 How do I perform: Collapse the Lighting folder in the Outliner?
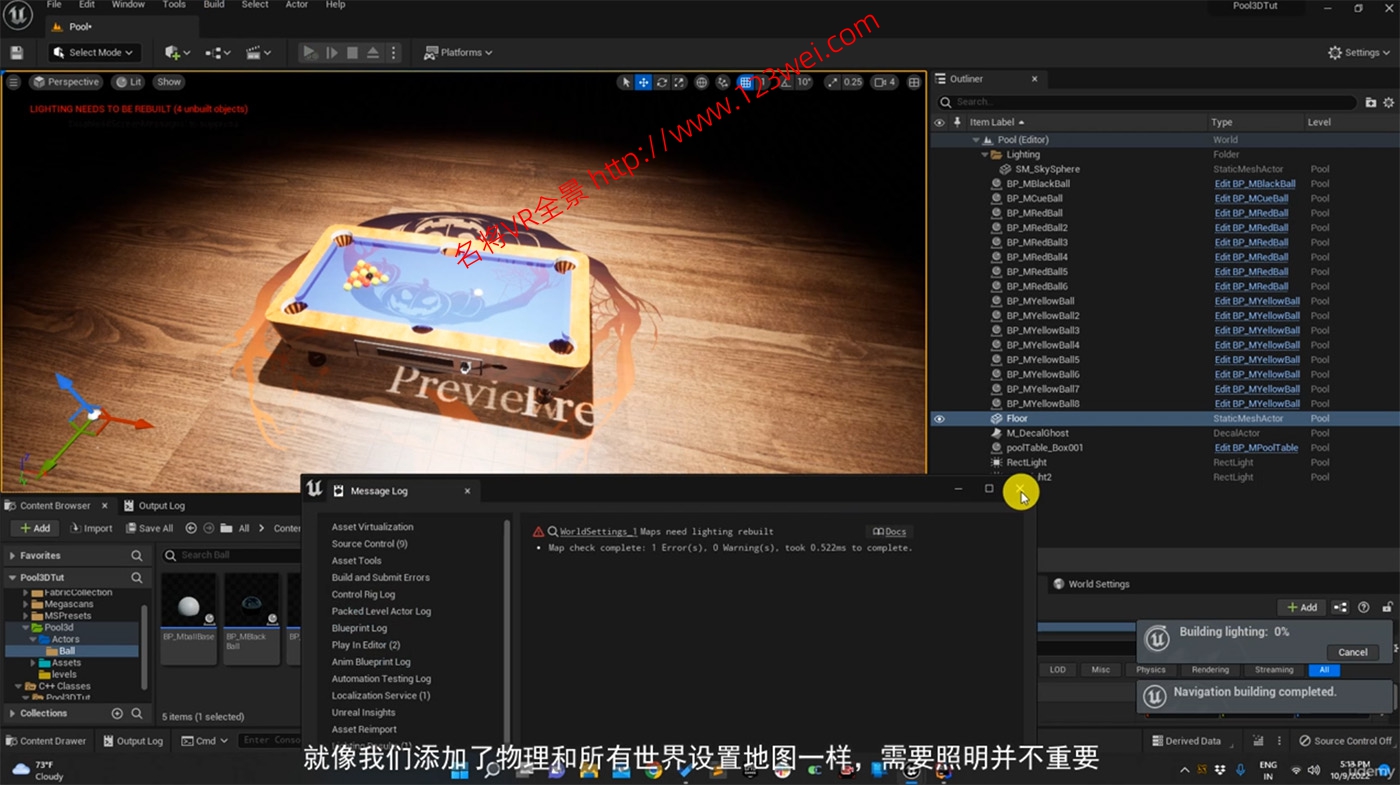pyautogui.click(x=986, y=154)
